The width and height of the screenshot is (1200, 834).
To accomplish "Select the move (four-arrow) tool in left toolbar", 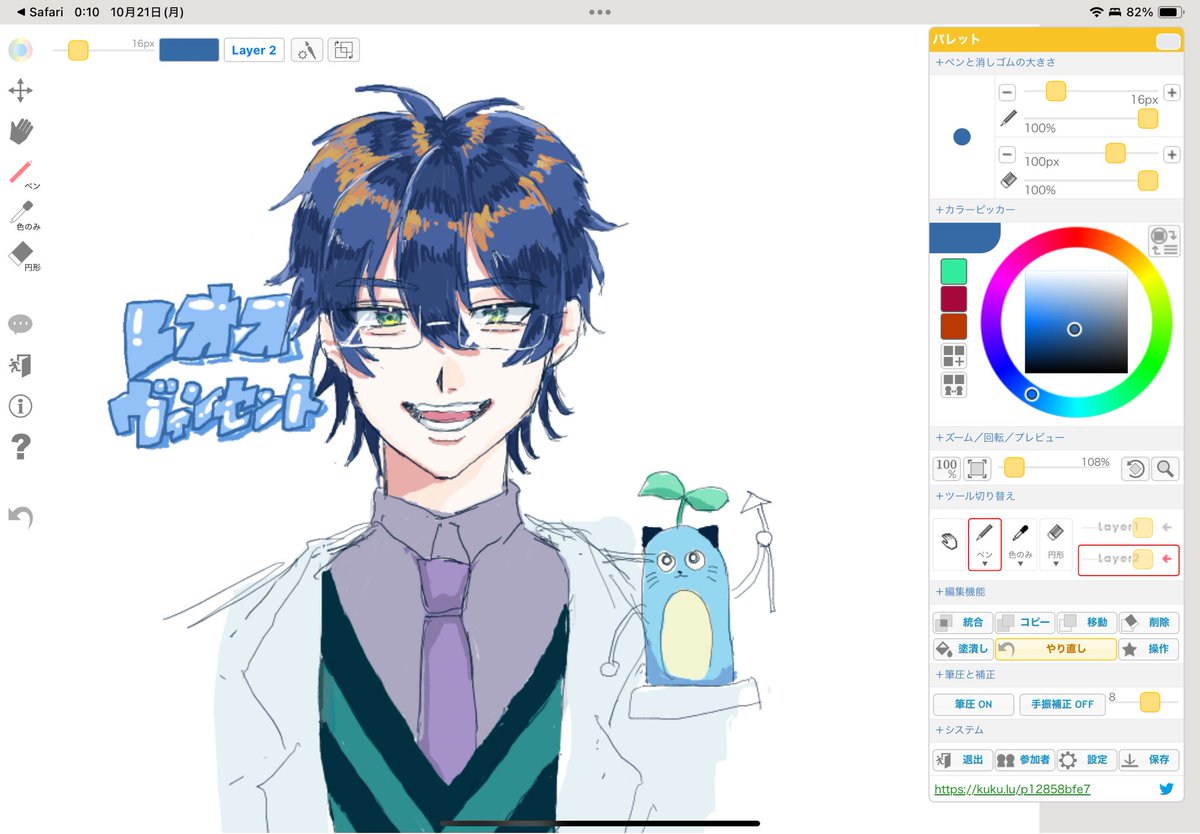I will click(x=20, y=92).
